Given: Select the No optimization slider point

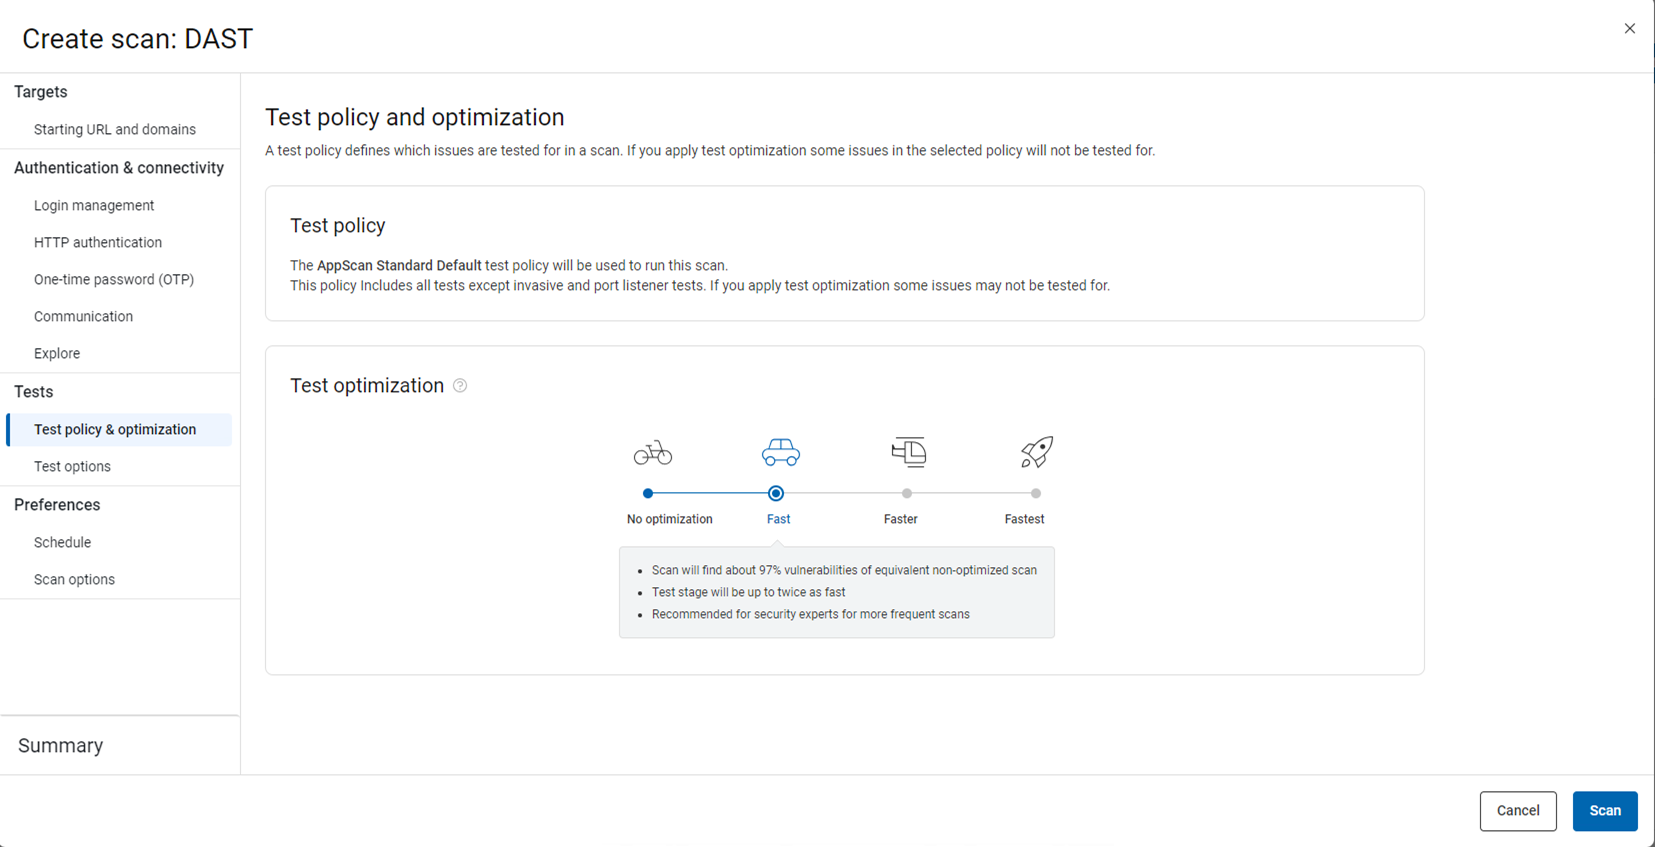Looking at the screenshot, I should click(x=648, y=493).
